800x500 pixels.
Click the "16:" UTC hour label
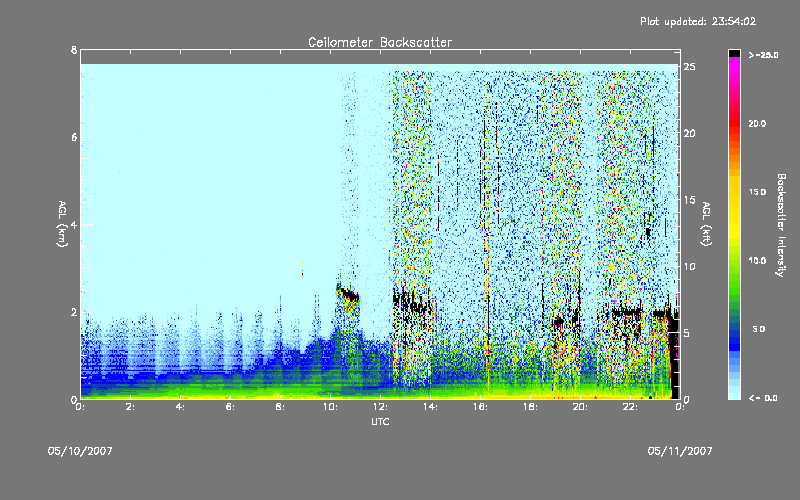tap(480, 407)
